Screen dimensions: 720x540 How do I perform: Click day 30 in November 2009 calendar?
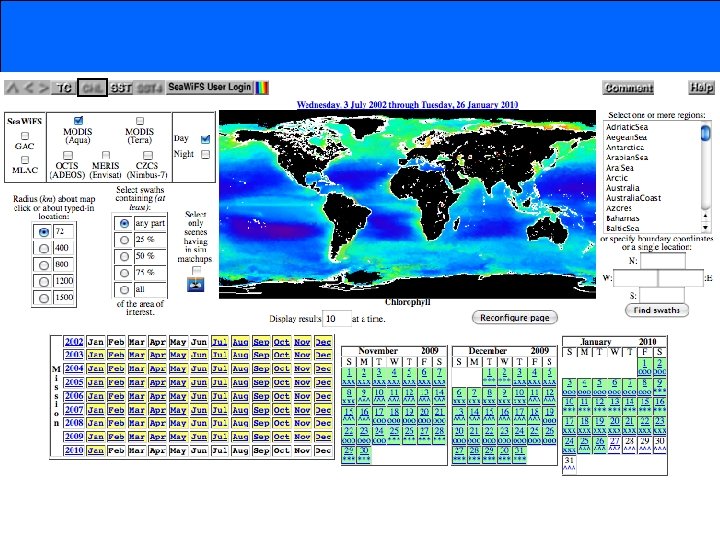click(x=364, y=455)
